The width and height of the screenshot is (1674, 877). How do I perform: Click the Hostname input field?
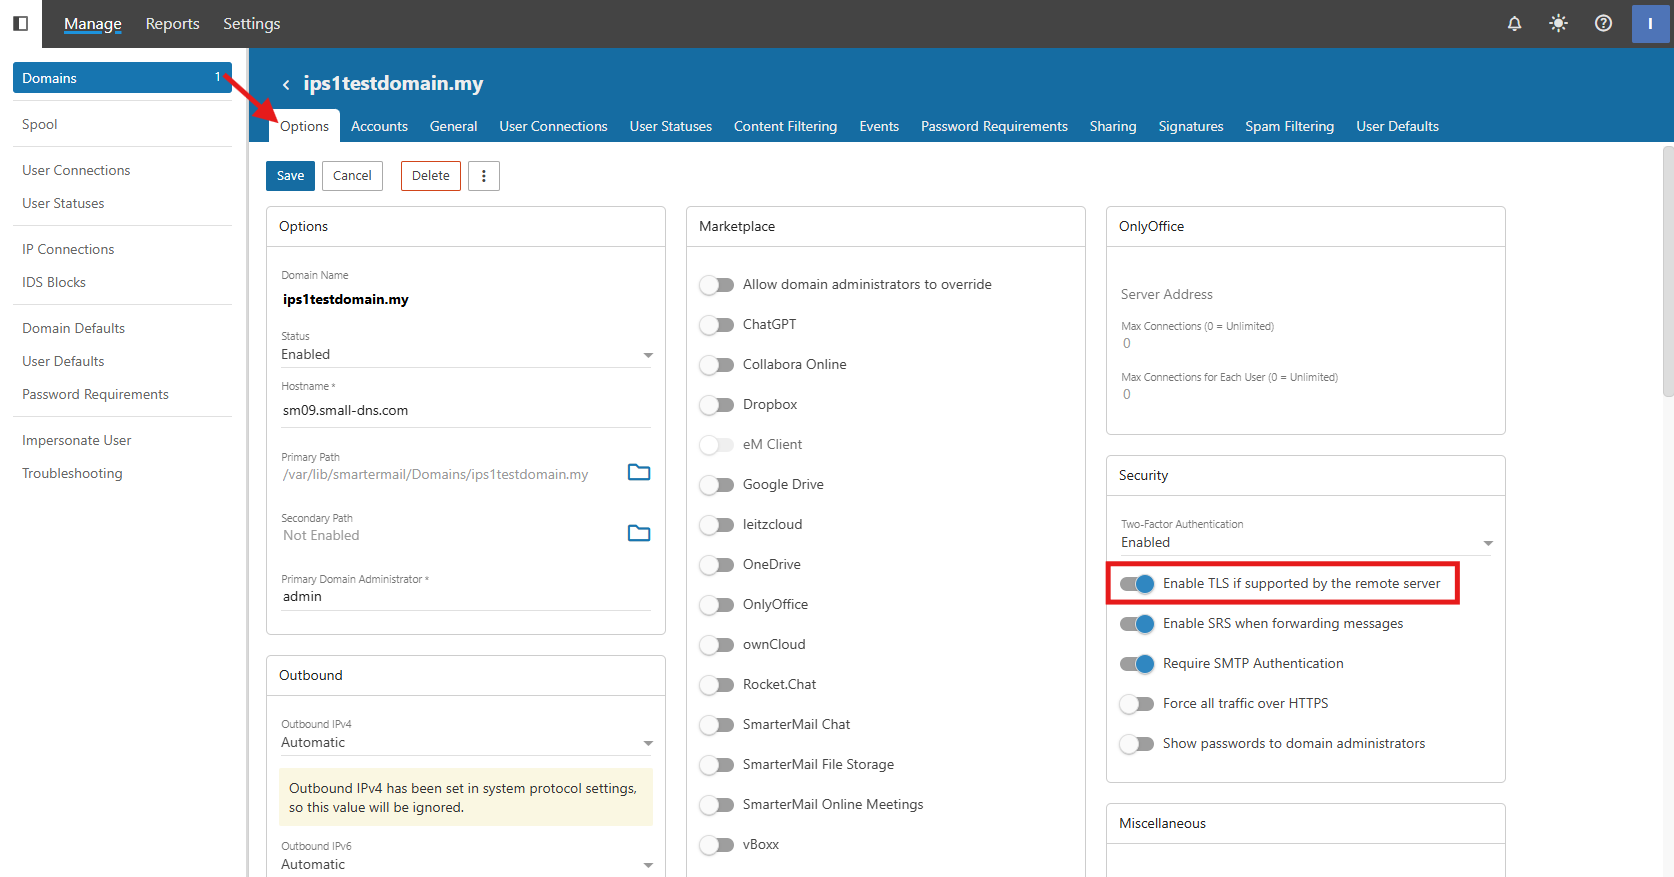coord(466,410)
